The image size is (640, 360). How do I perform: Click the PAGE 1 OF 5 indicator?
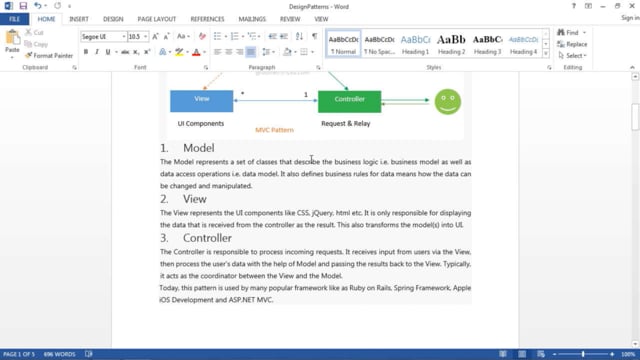click(x=19, y=354)
